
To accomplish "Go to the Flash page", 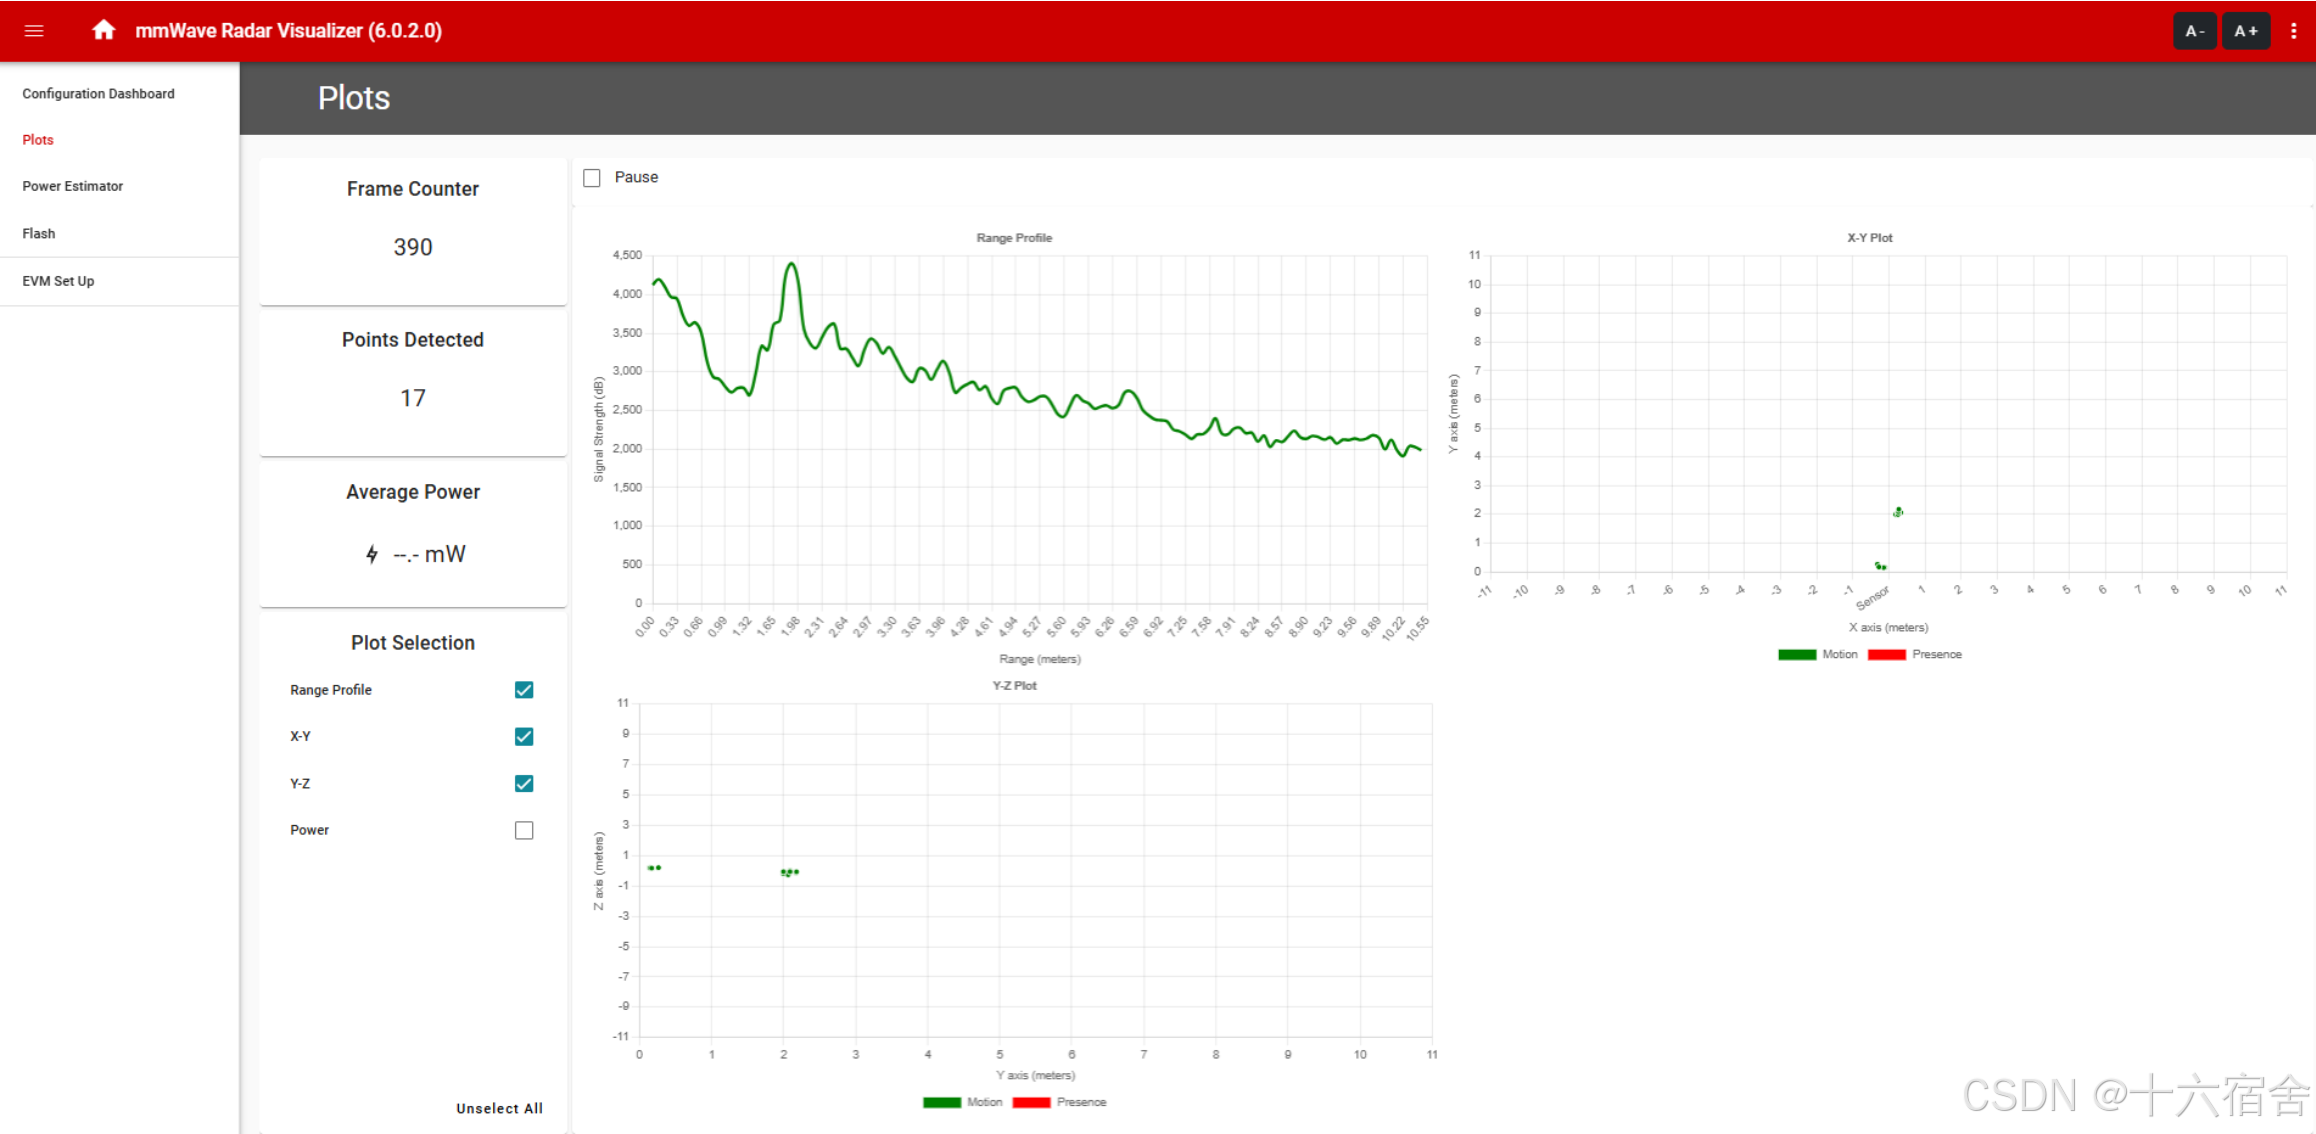I will (x=39, y=233).
